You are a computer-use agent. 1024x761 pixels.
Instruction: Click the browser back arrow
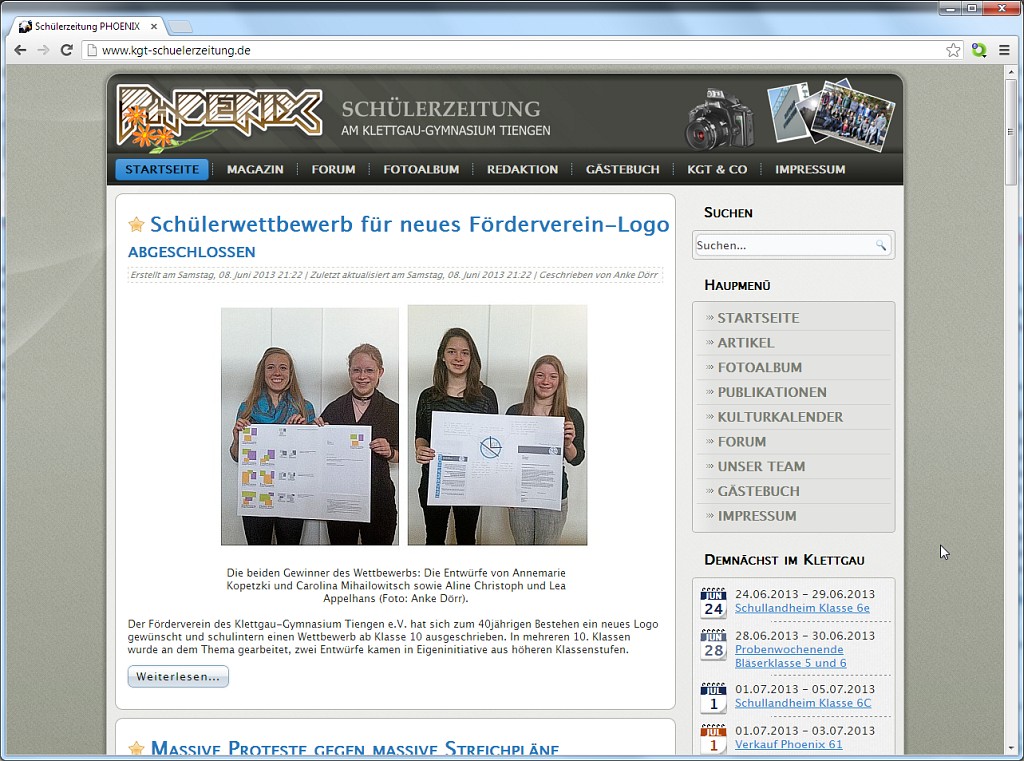(20, 50)
